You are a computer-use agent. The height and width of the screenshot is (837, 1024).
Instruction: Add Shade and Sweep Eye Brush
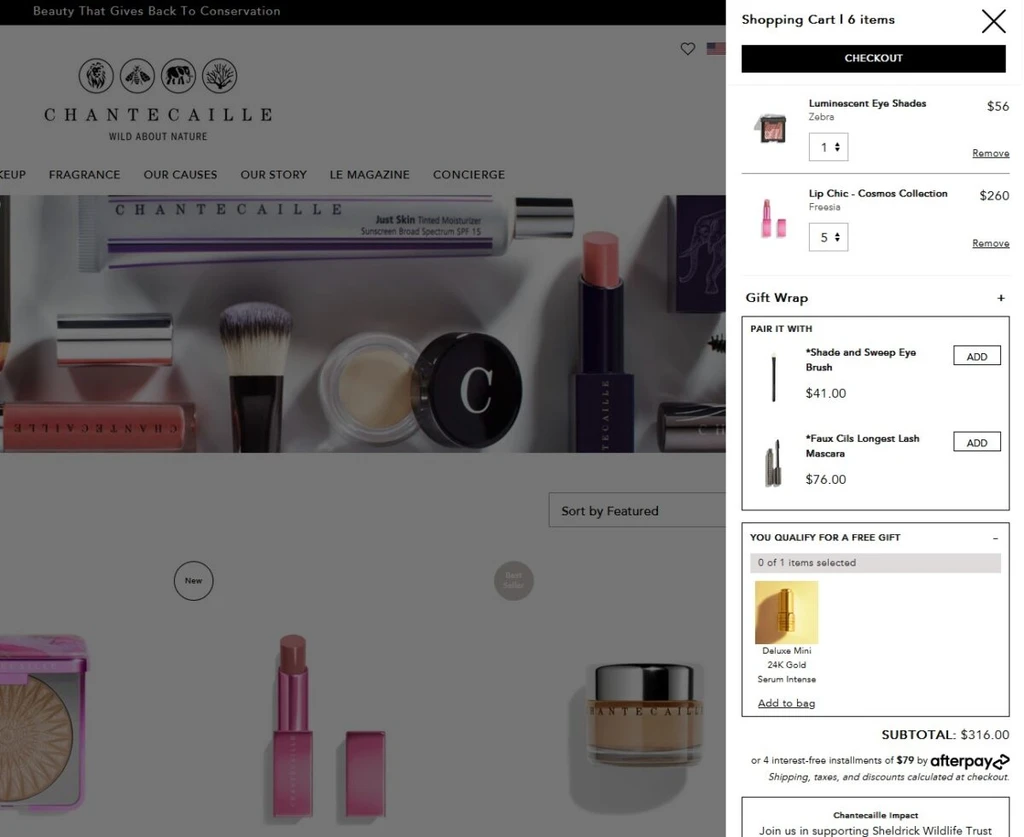[976, 356]
